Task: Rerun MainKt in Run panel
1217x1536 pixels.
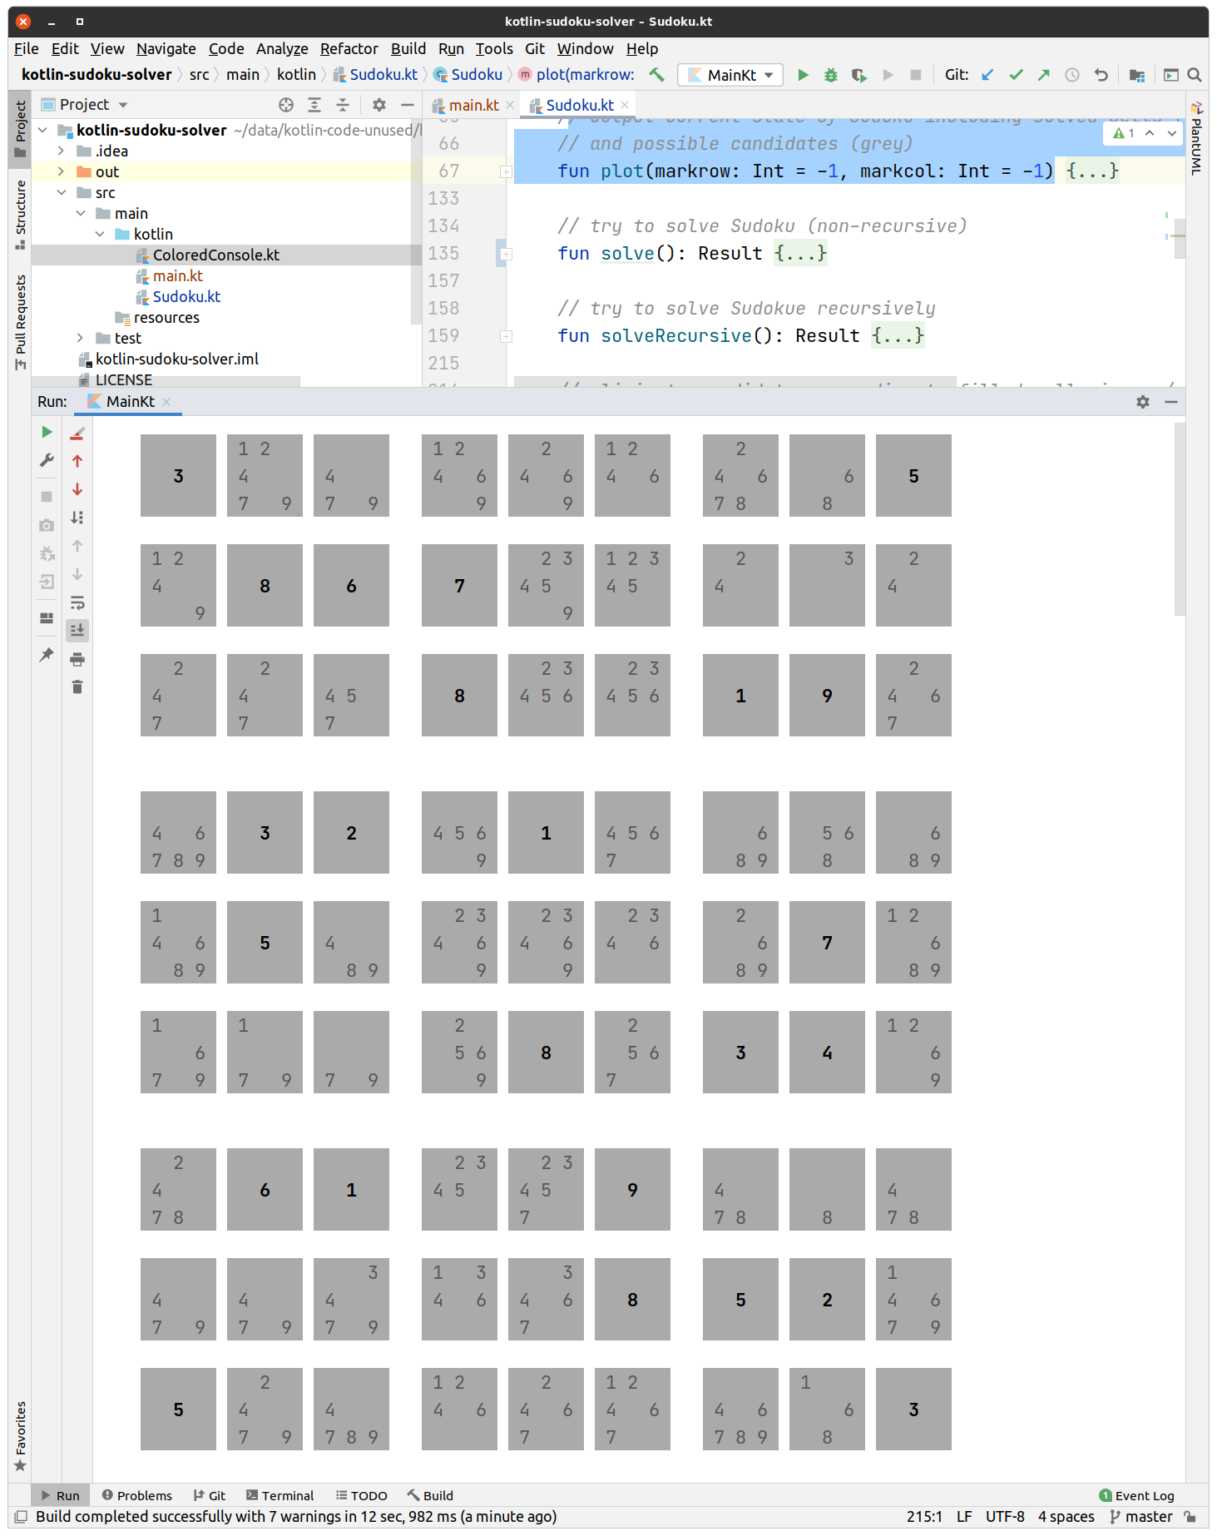Action: 47,432
